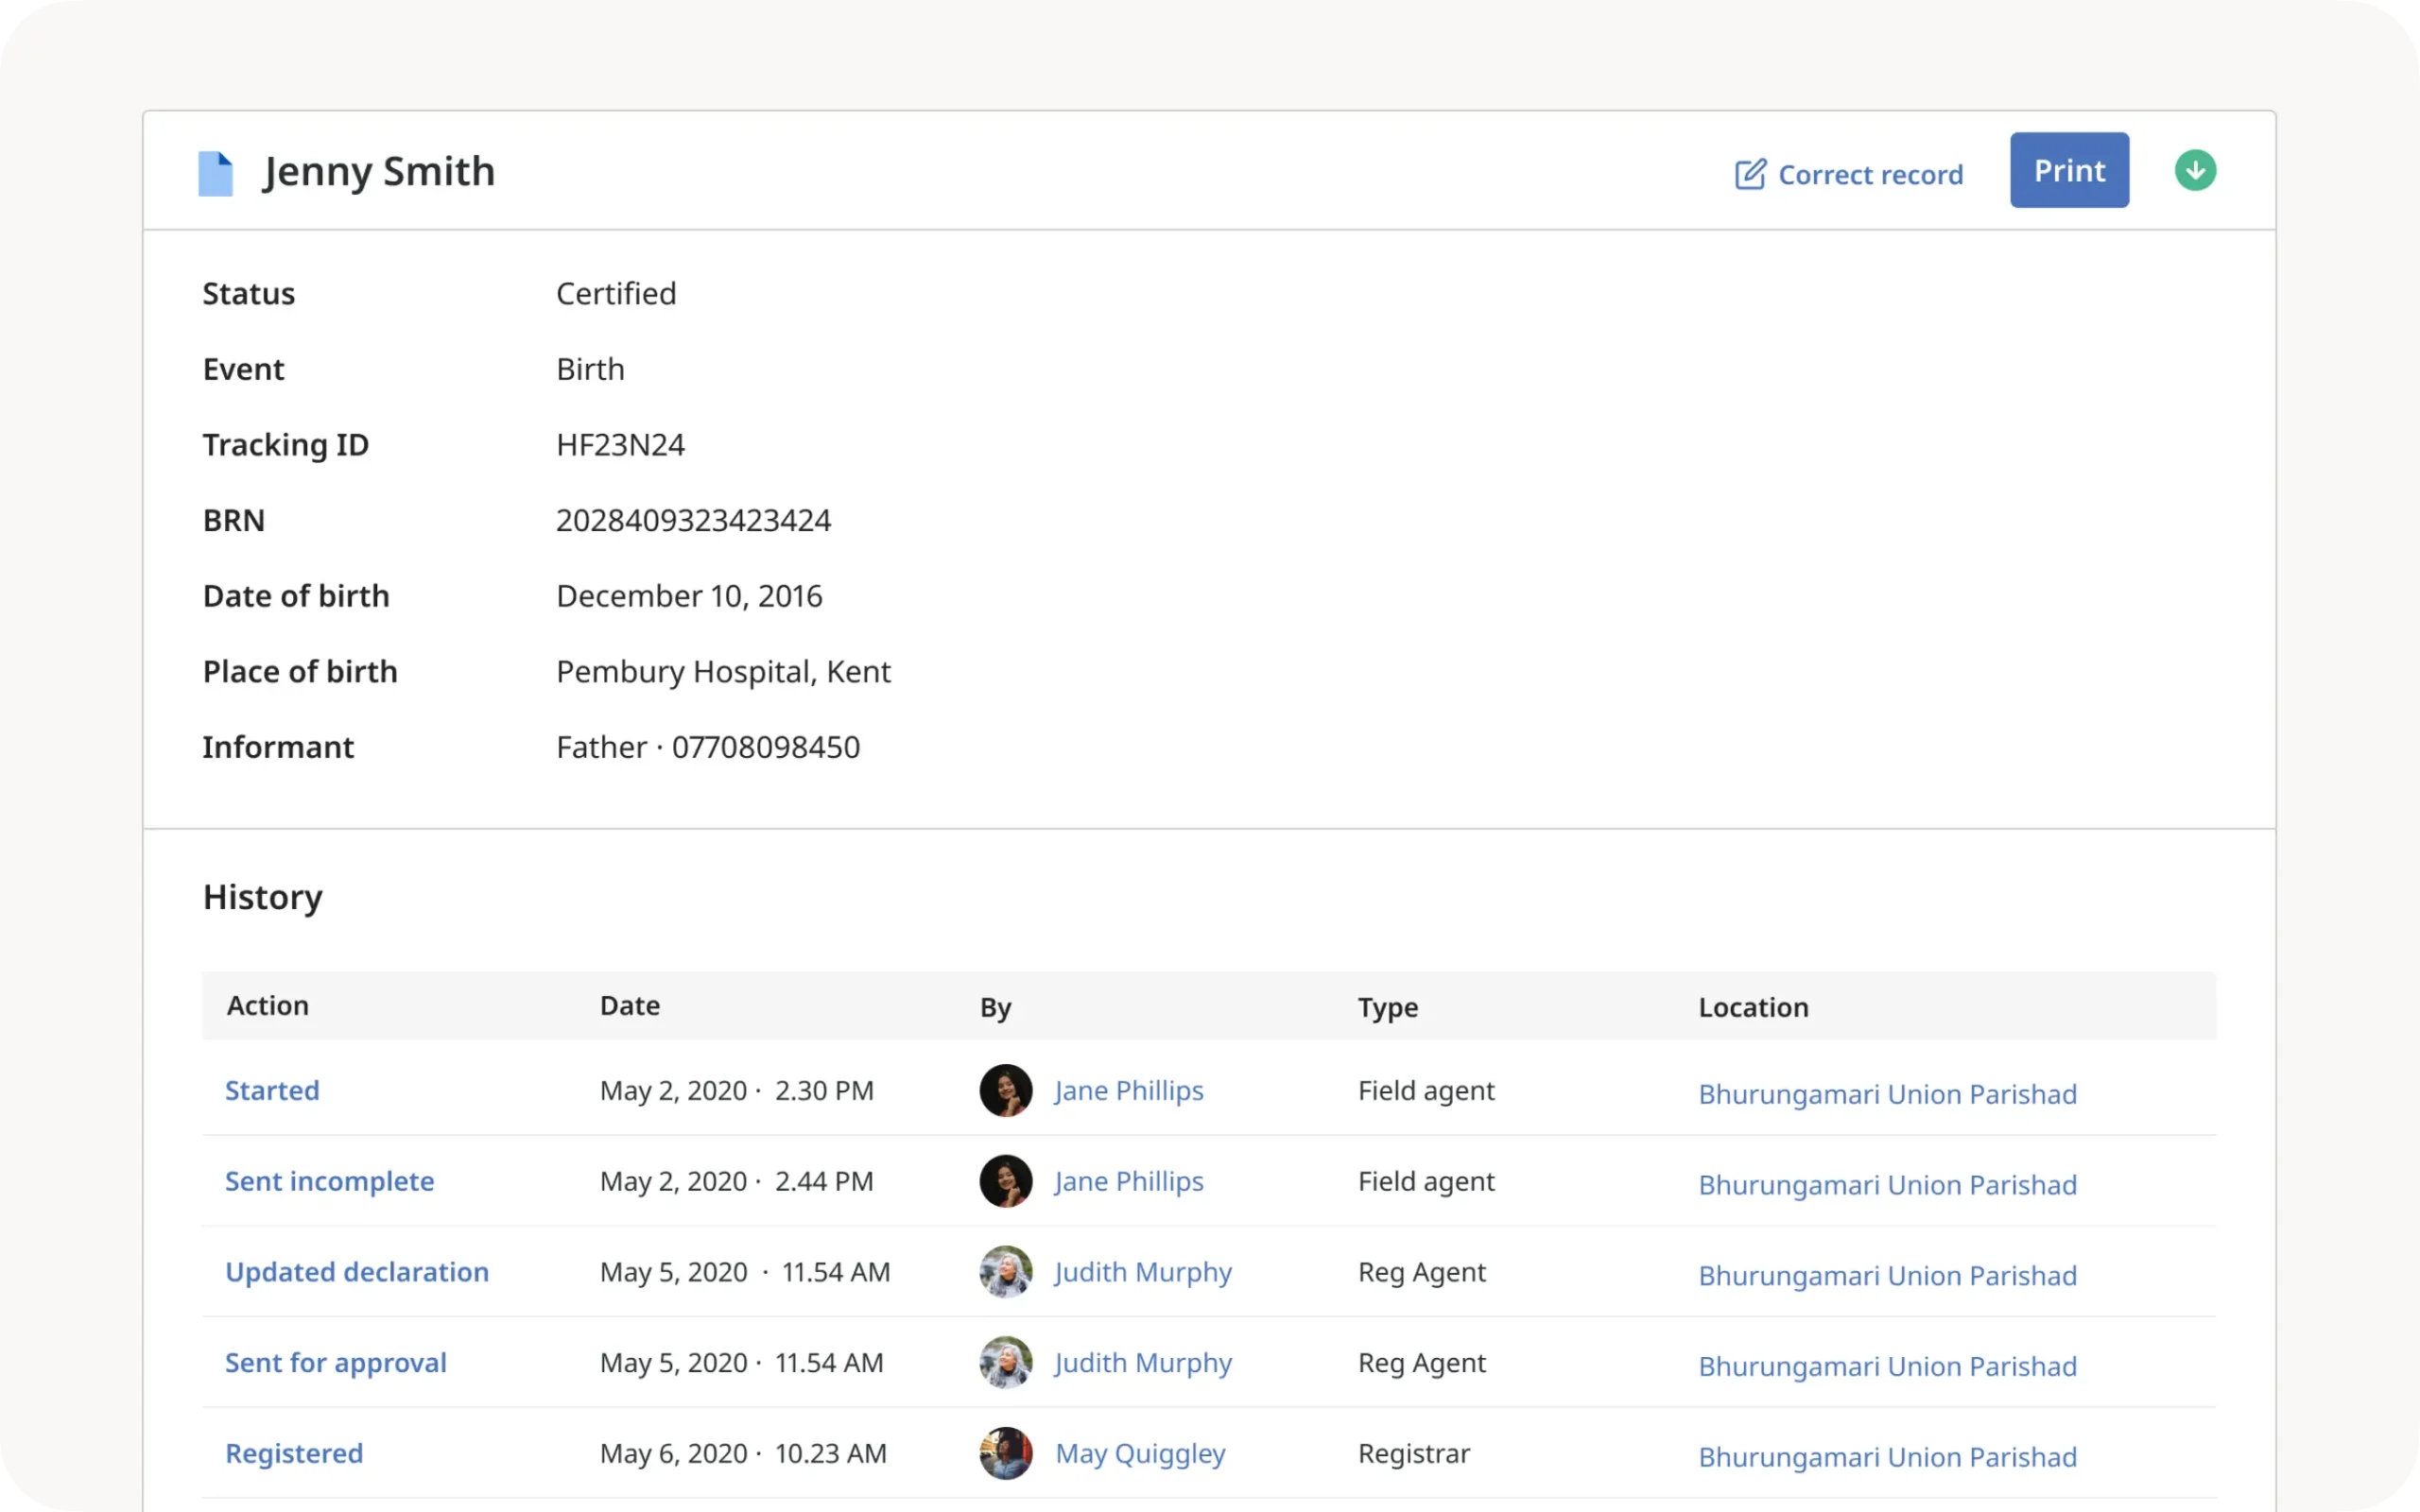Open May Quiggley's user profile link
The width and height of the screenshot is (2420, 1512).
click(x=1140, y=1453)
